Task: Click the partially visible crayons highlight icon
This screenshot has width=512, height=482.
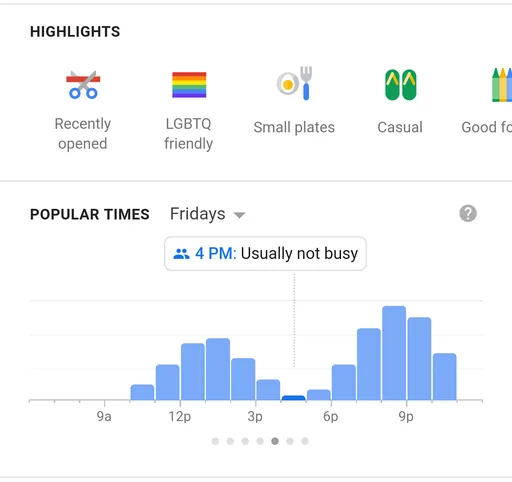Action: [502, 85]
